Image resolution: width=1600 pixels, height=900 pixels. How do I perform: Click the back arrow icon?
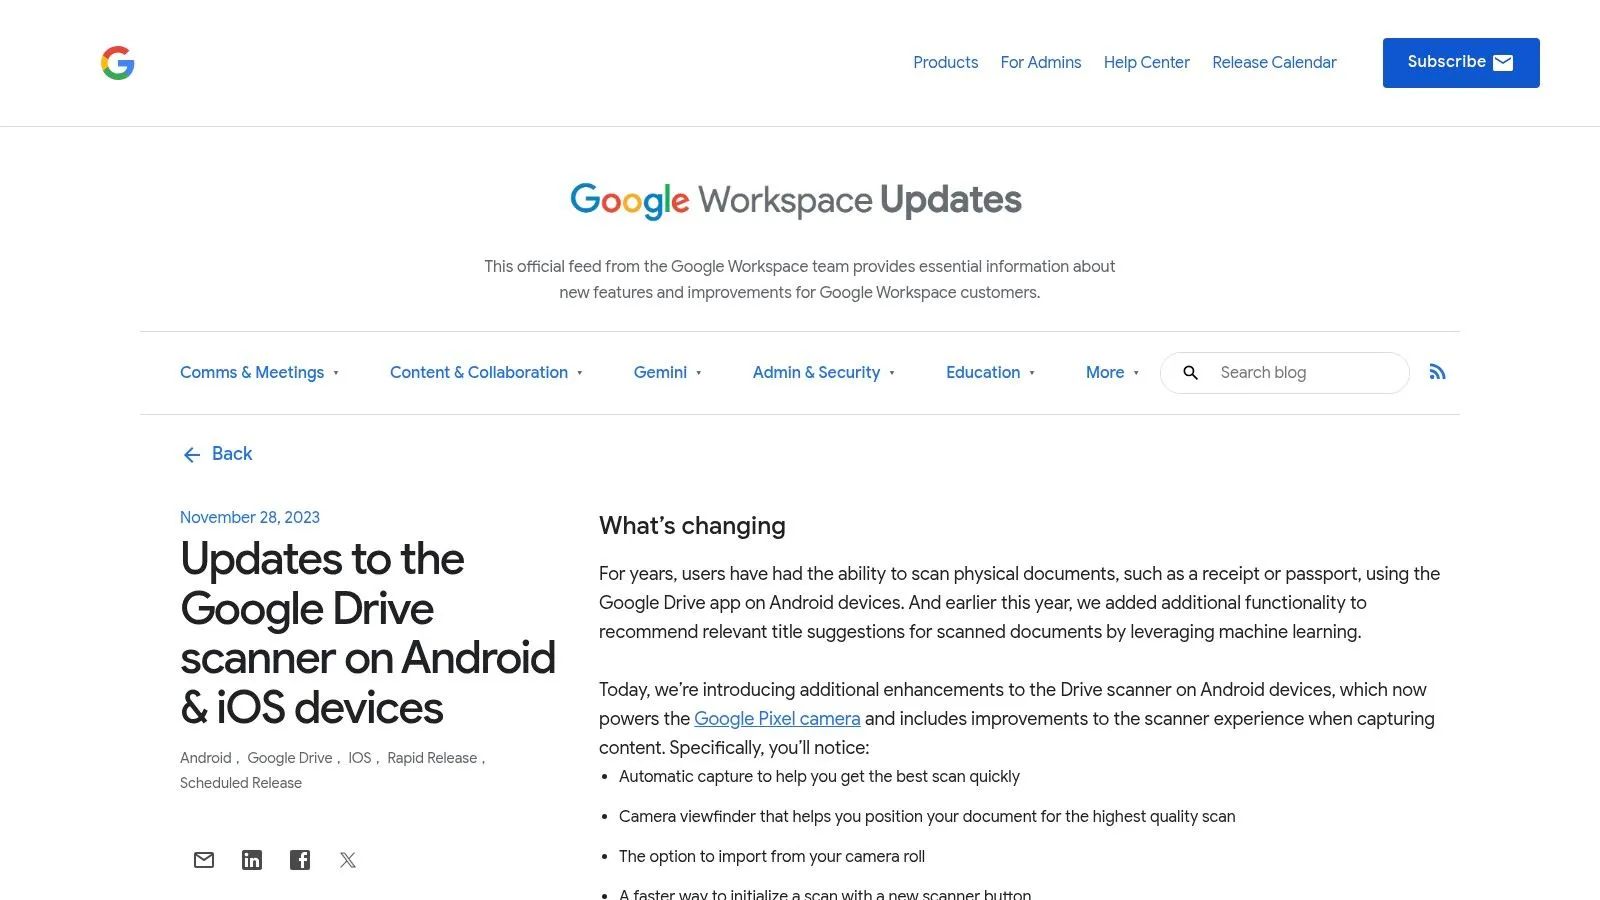191,454
